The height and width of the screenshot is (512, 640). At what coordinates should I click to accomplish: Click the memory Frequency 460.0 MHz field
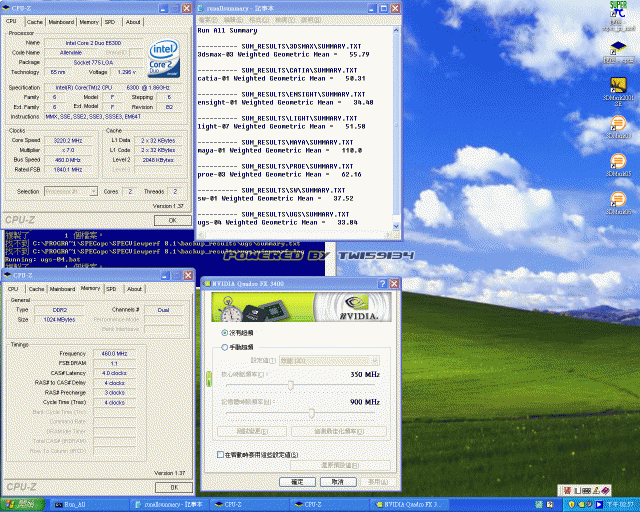pos(114,354)
